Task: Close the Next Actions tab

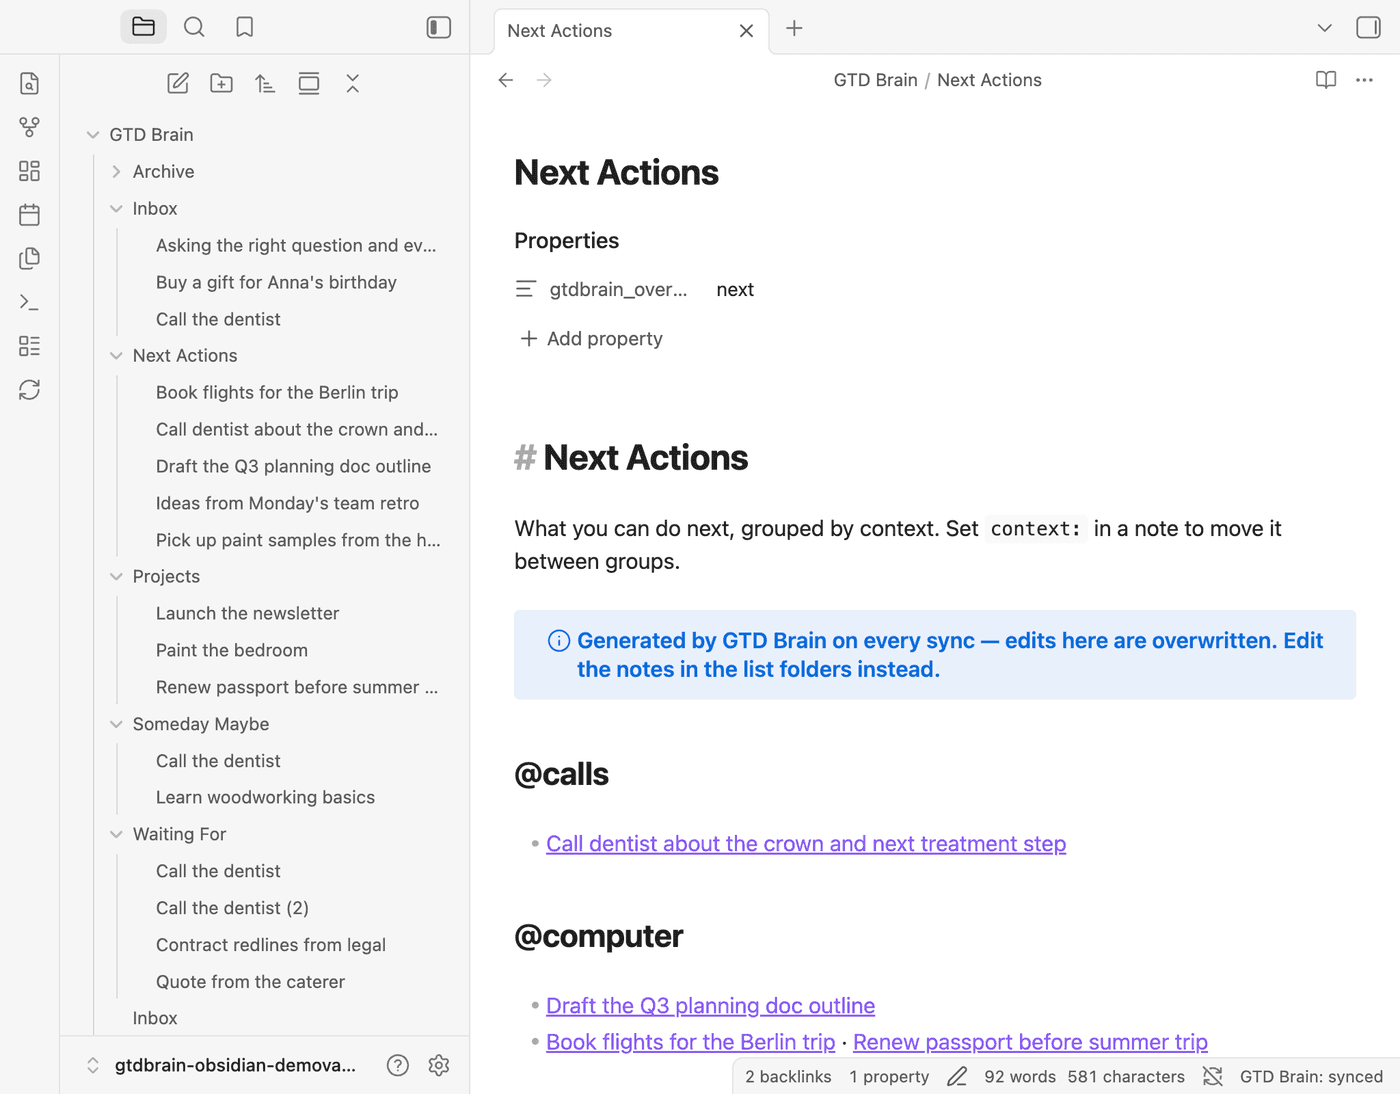Action: pyautogui.click(x=746, y=31)
